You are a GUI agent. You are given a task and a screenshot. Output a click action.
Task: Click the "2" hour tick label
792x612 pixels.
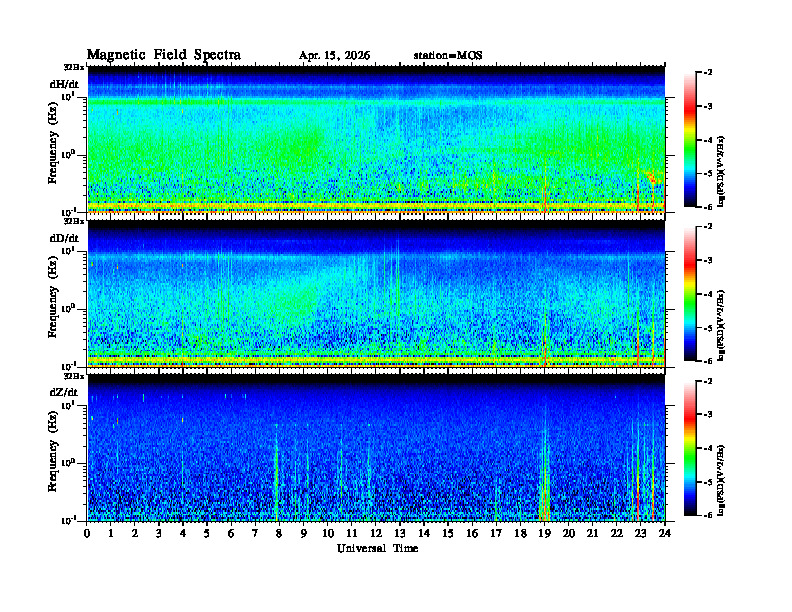pyautogui.click(x=135, y=533)
